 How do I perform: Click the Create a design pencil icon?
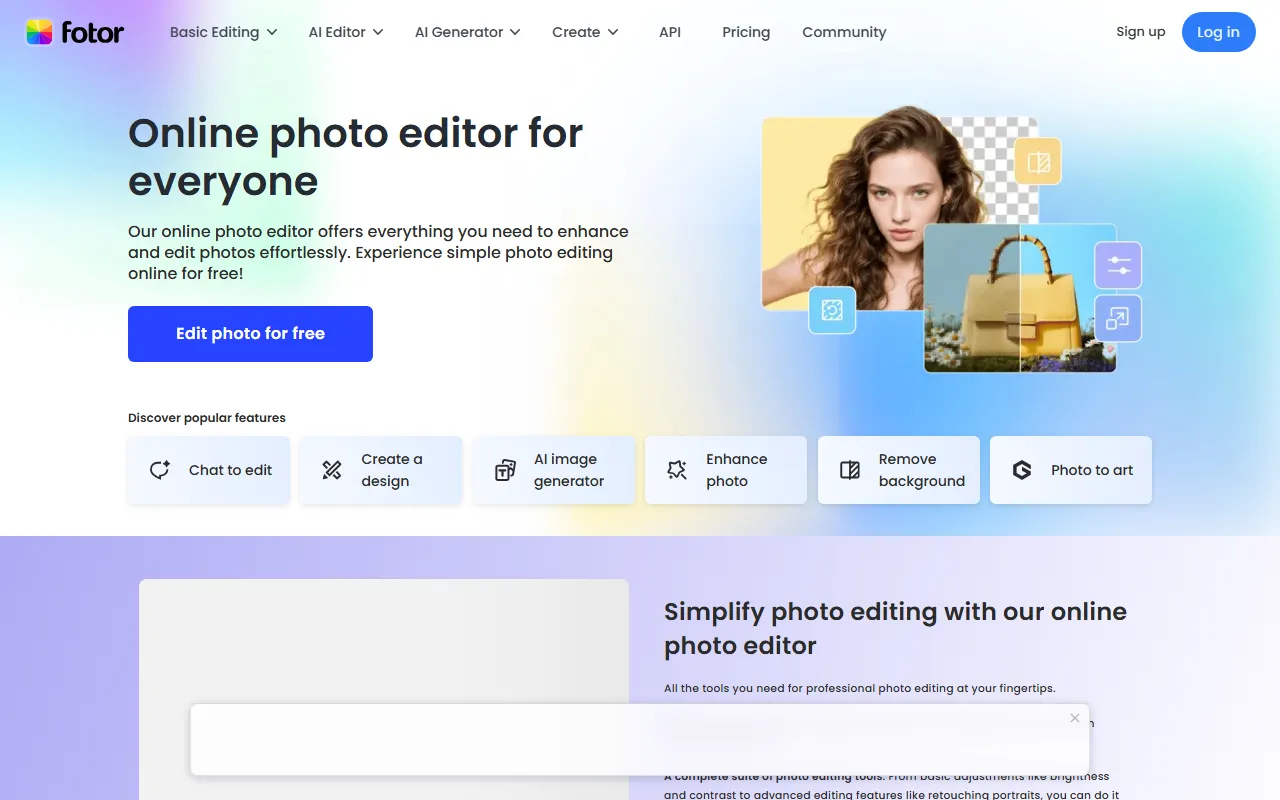[x=332, y=470]
